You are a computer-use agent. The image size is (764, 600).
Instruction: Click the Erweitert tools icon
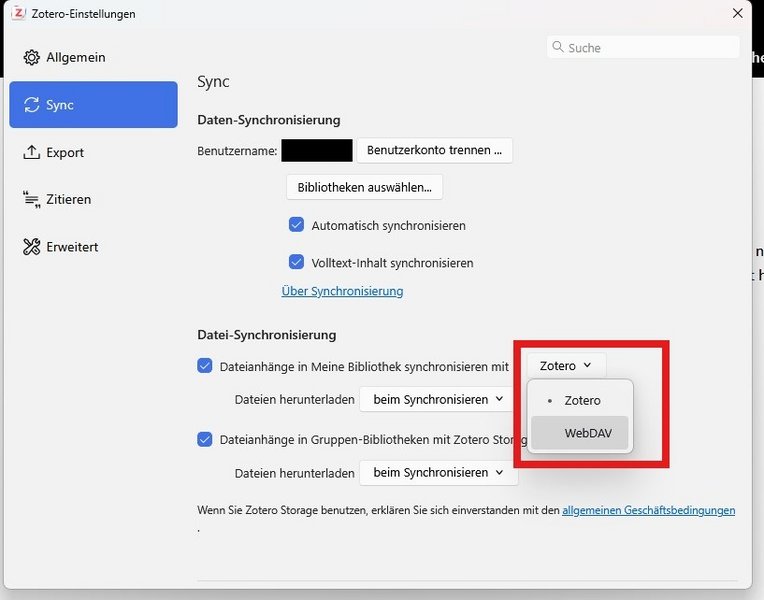[31, 247]
